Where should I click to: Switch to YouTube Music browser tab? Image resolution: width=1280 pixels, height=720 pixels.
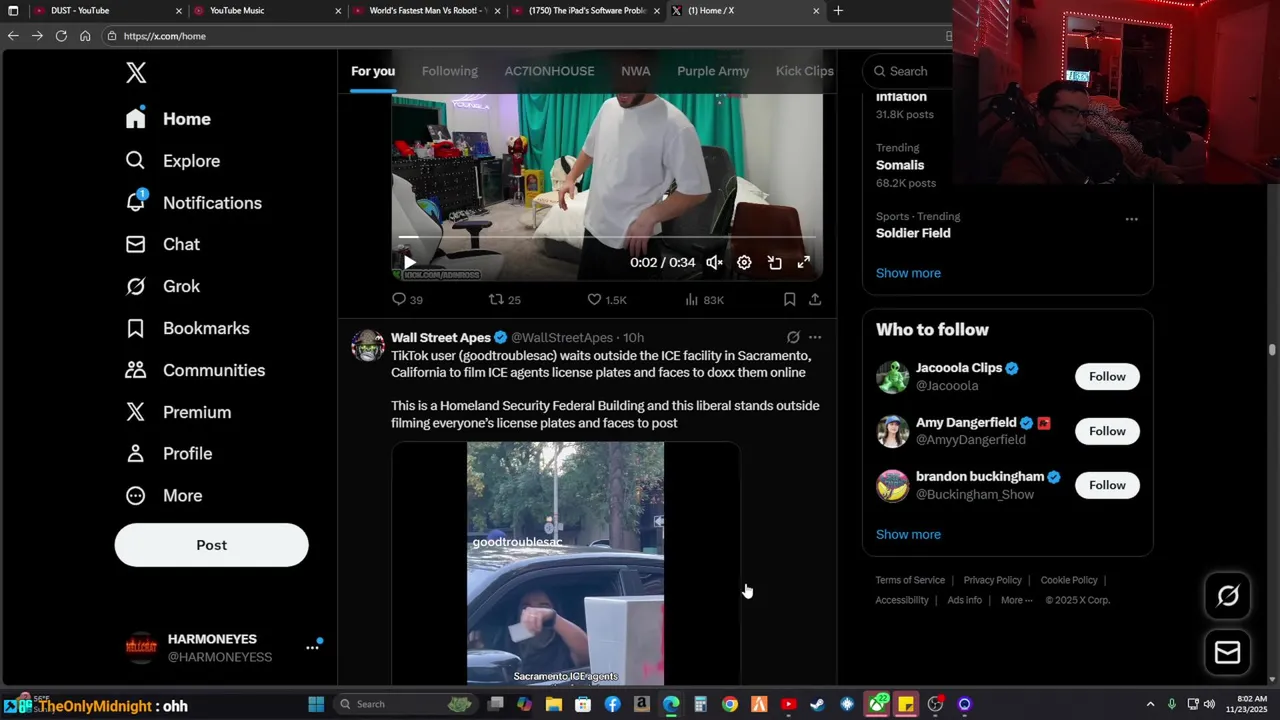[267, 11]
